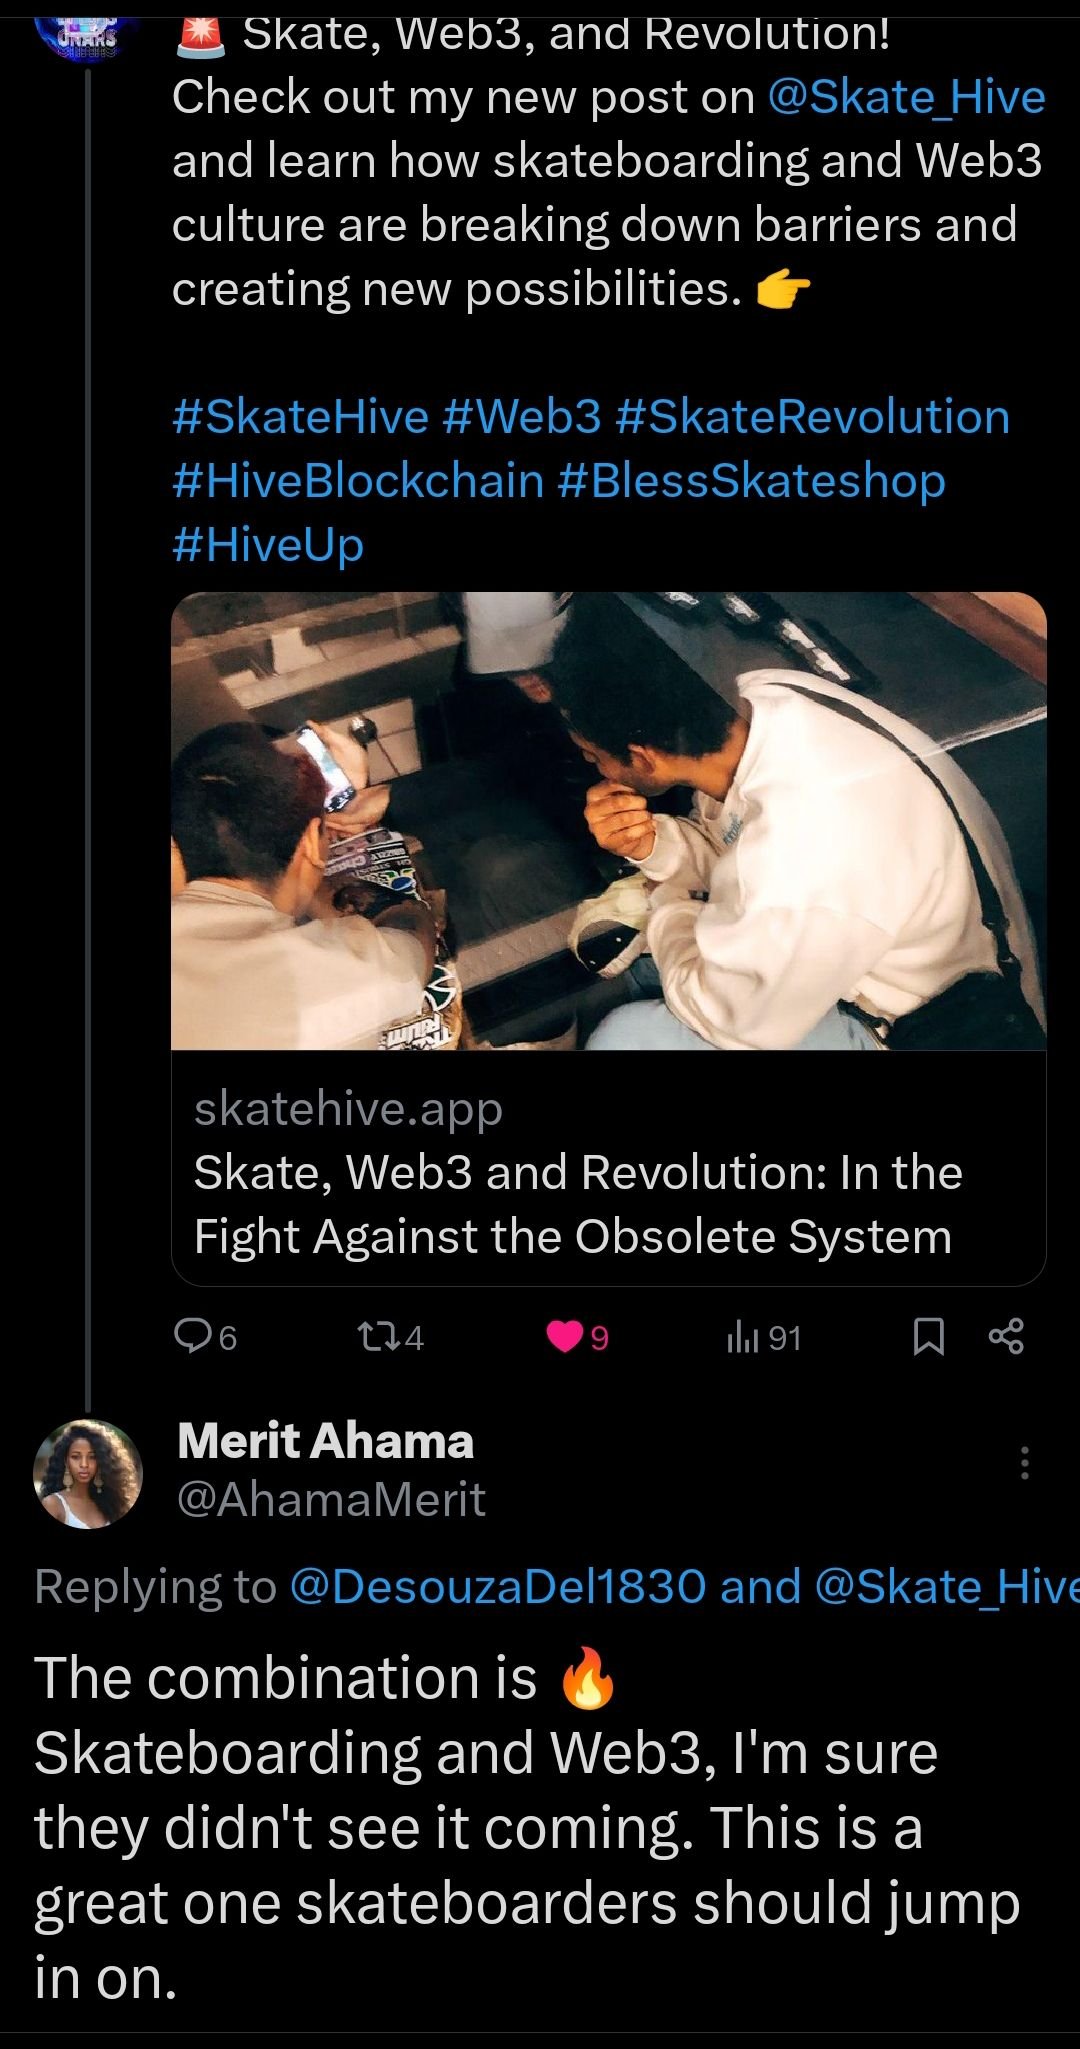Open three-dot menu on Merit Ahama's reply

tap(1024, 1463)
